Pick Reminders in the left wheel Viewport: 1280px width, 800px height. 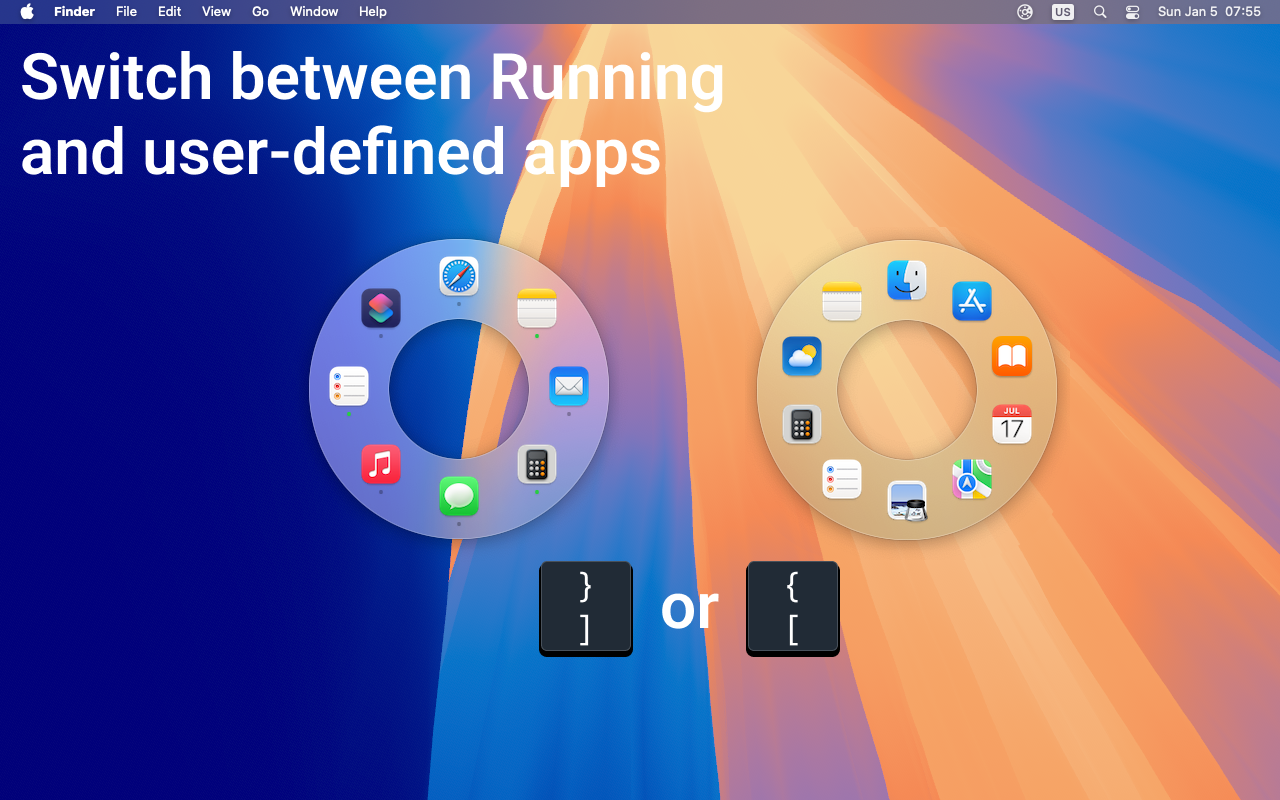(349, 386)
